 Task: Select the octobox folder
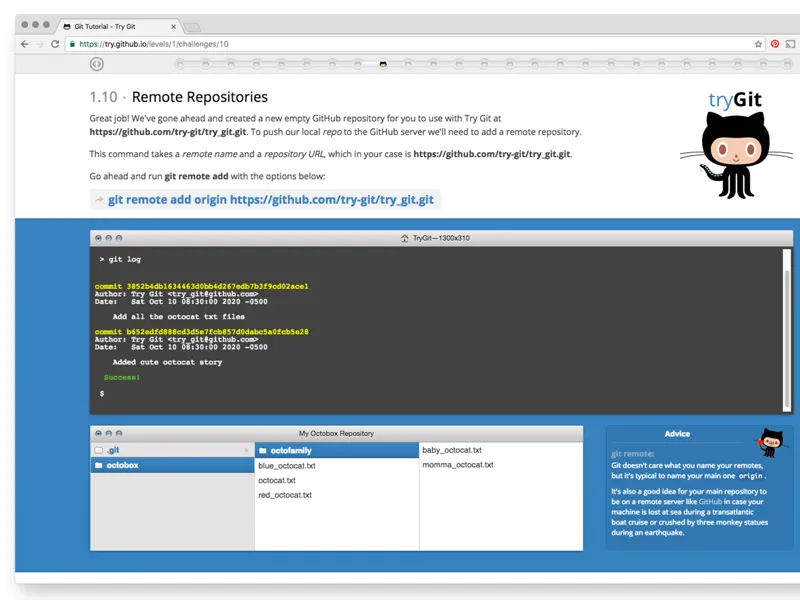coord(172,465)
